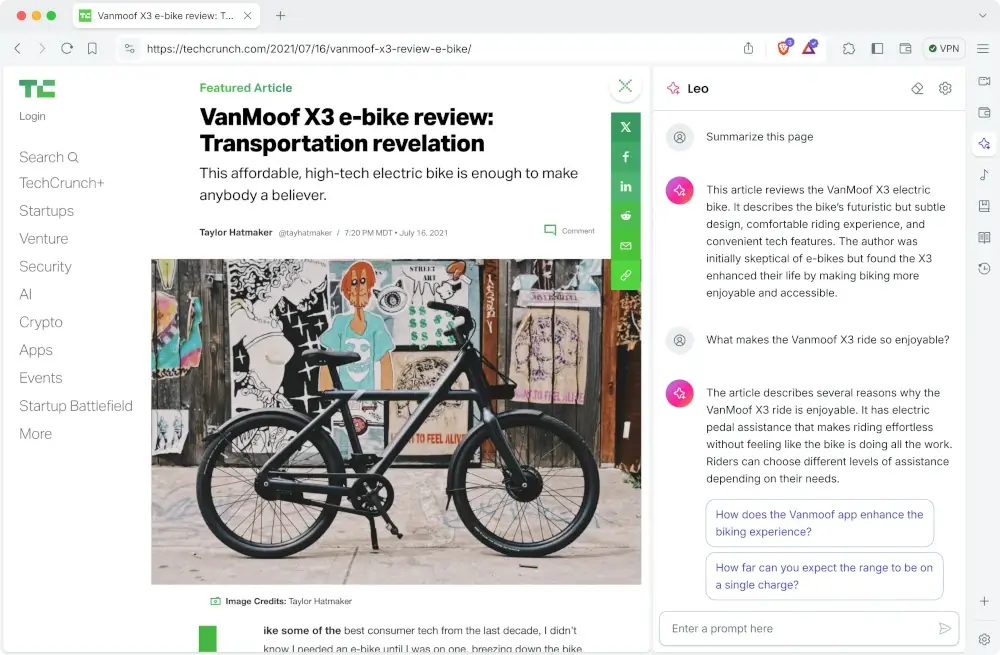The image size is (1000, 655).
Task: Toggle the VPN button
Action: (x=944, y=48)
